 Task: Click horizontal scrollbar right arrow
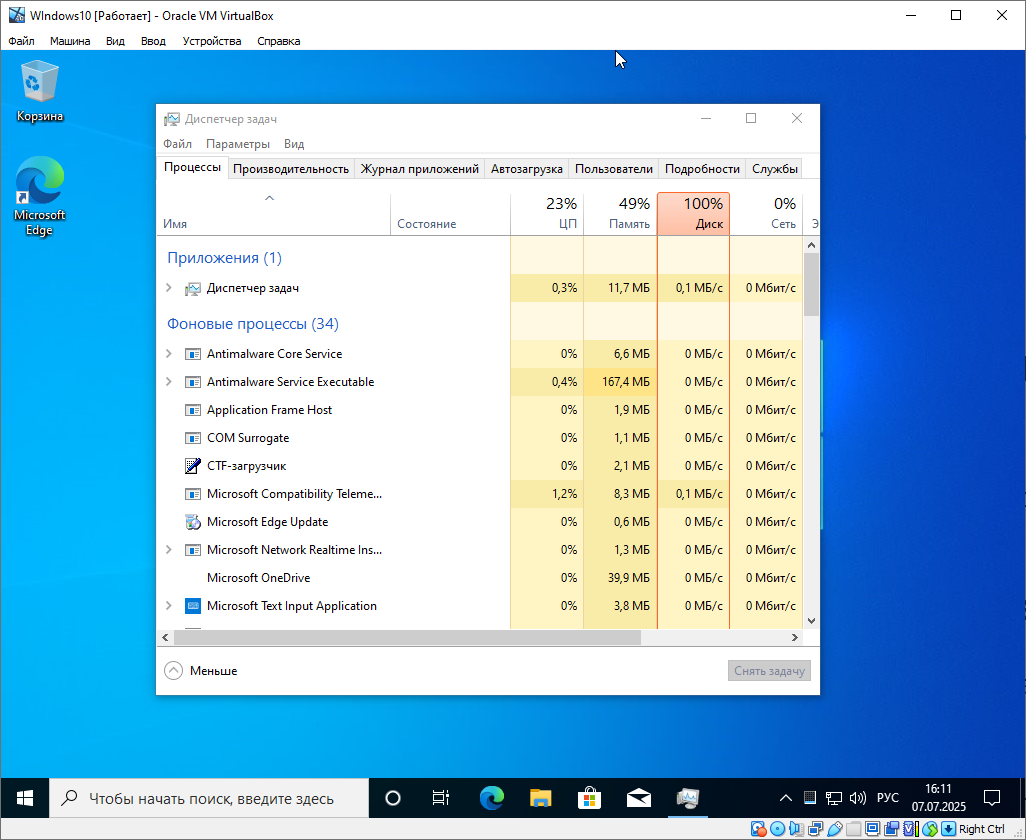click(794, 637)
